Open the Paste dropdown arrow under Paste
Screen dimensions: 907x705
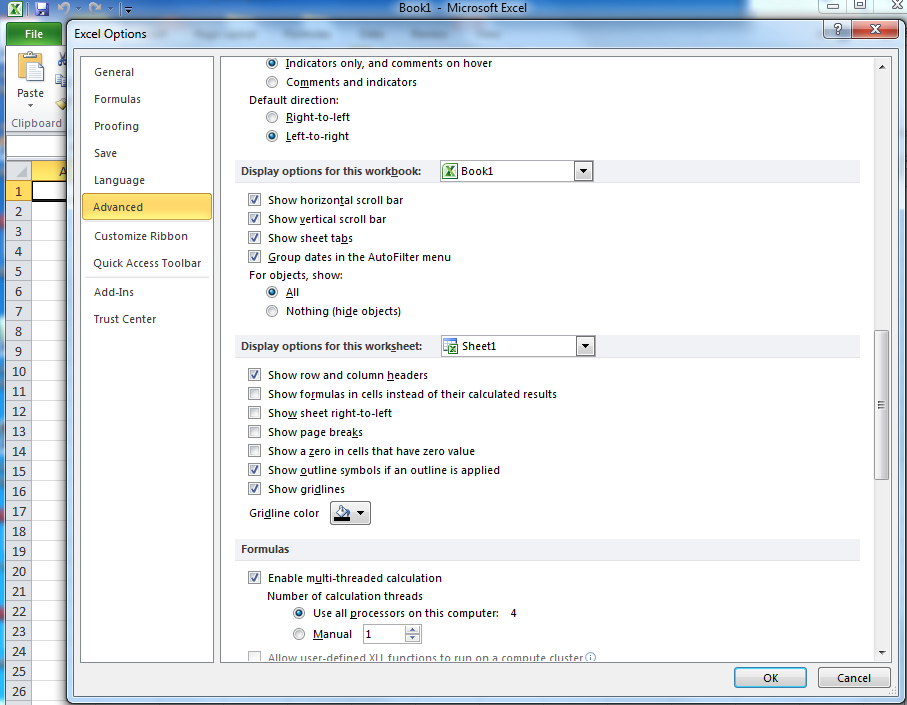pos(30,106)
